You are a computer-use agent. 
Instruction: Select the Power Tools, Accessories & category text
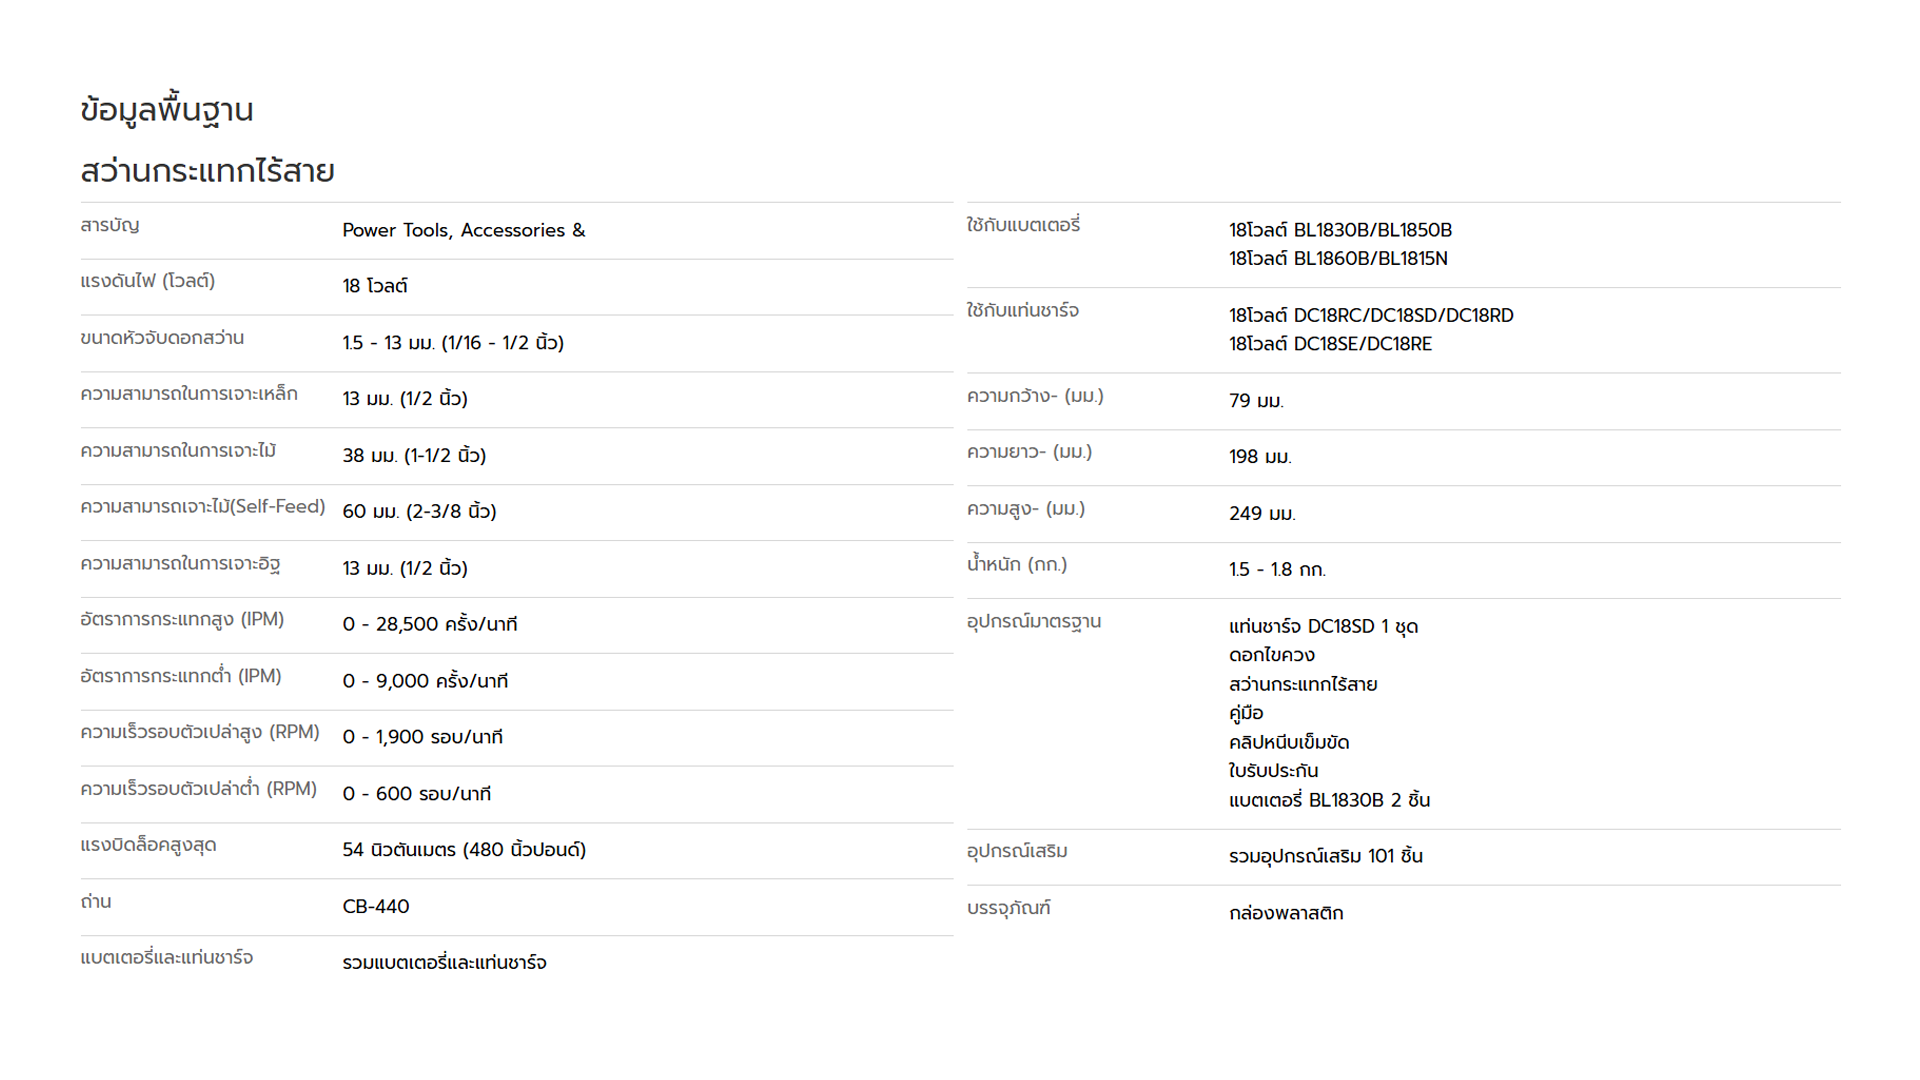point(464,230)
